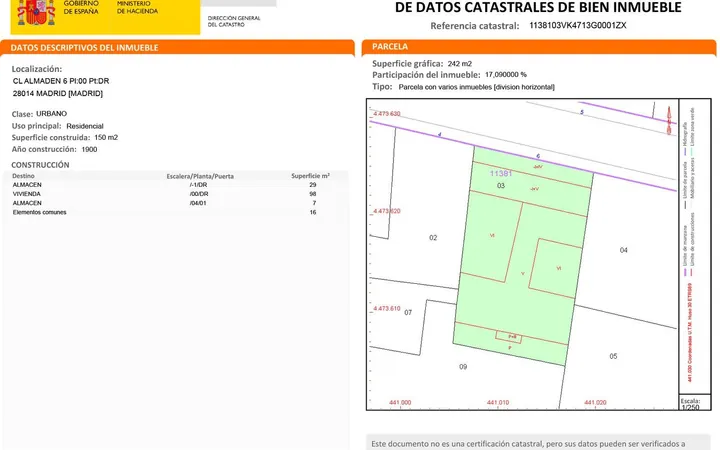Click 'ALMACEN' in the /04/01 row
The height and width of the screenshot is (450, 720).
coord(27,203)
